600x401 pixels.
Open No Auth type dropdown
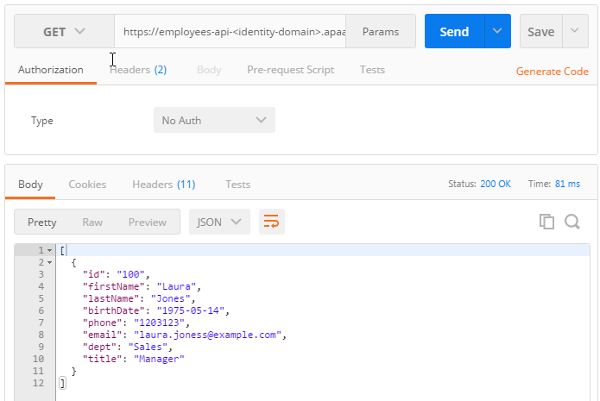(214, 120)
